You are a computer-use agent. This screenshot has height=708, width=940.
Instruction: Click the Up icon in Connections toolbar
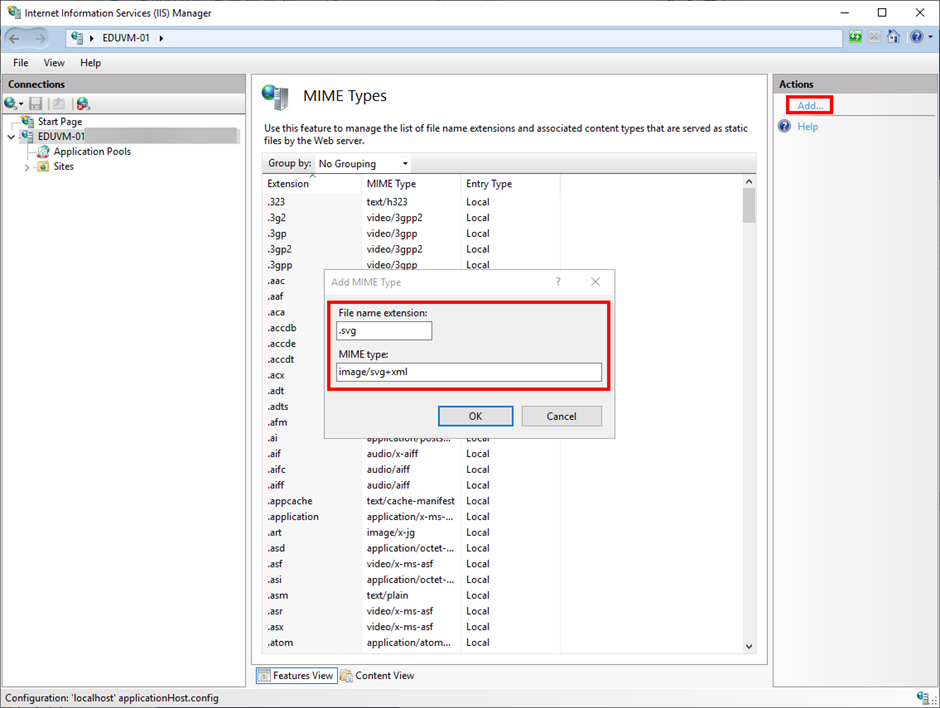pos(59,104)
